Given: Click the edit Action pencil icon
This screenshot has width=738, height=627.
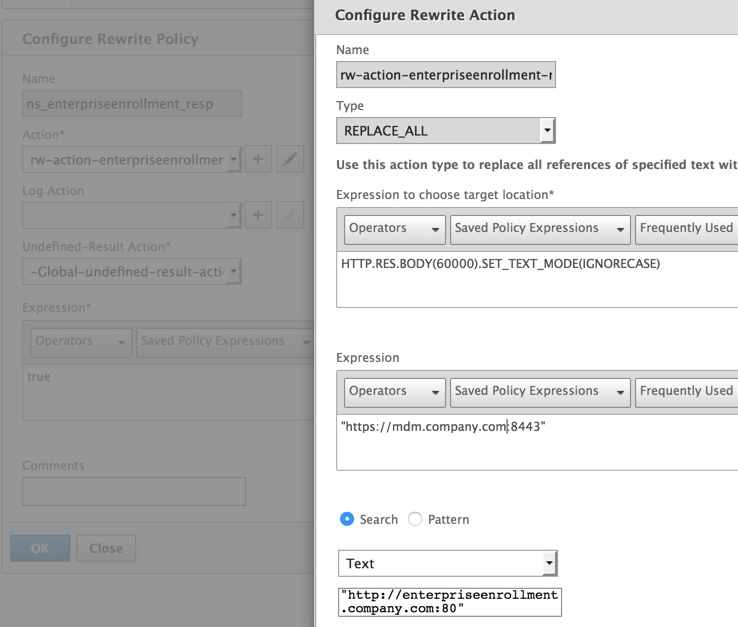Looking at the screenshot, I should click(x=290, y=159).
